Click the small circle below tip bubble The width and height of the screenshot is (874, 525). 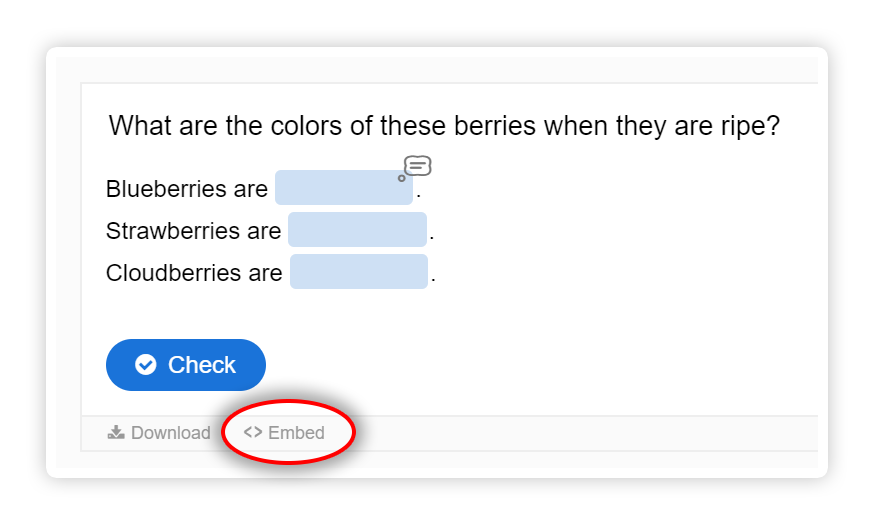[x=401, y=178]
